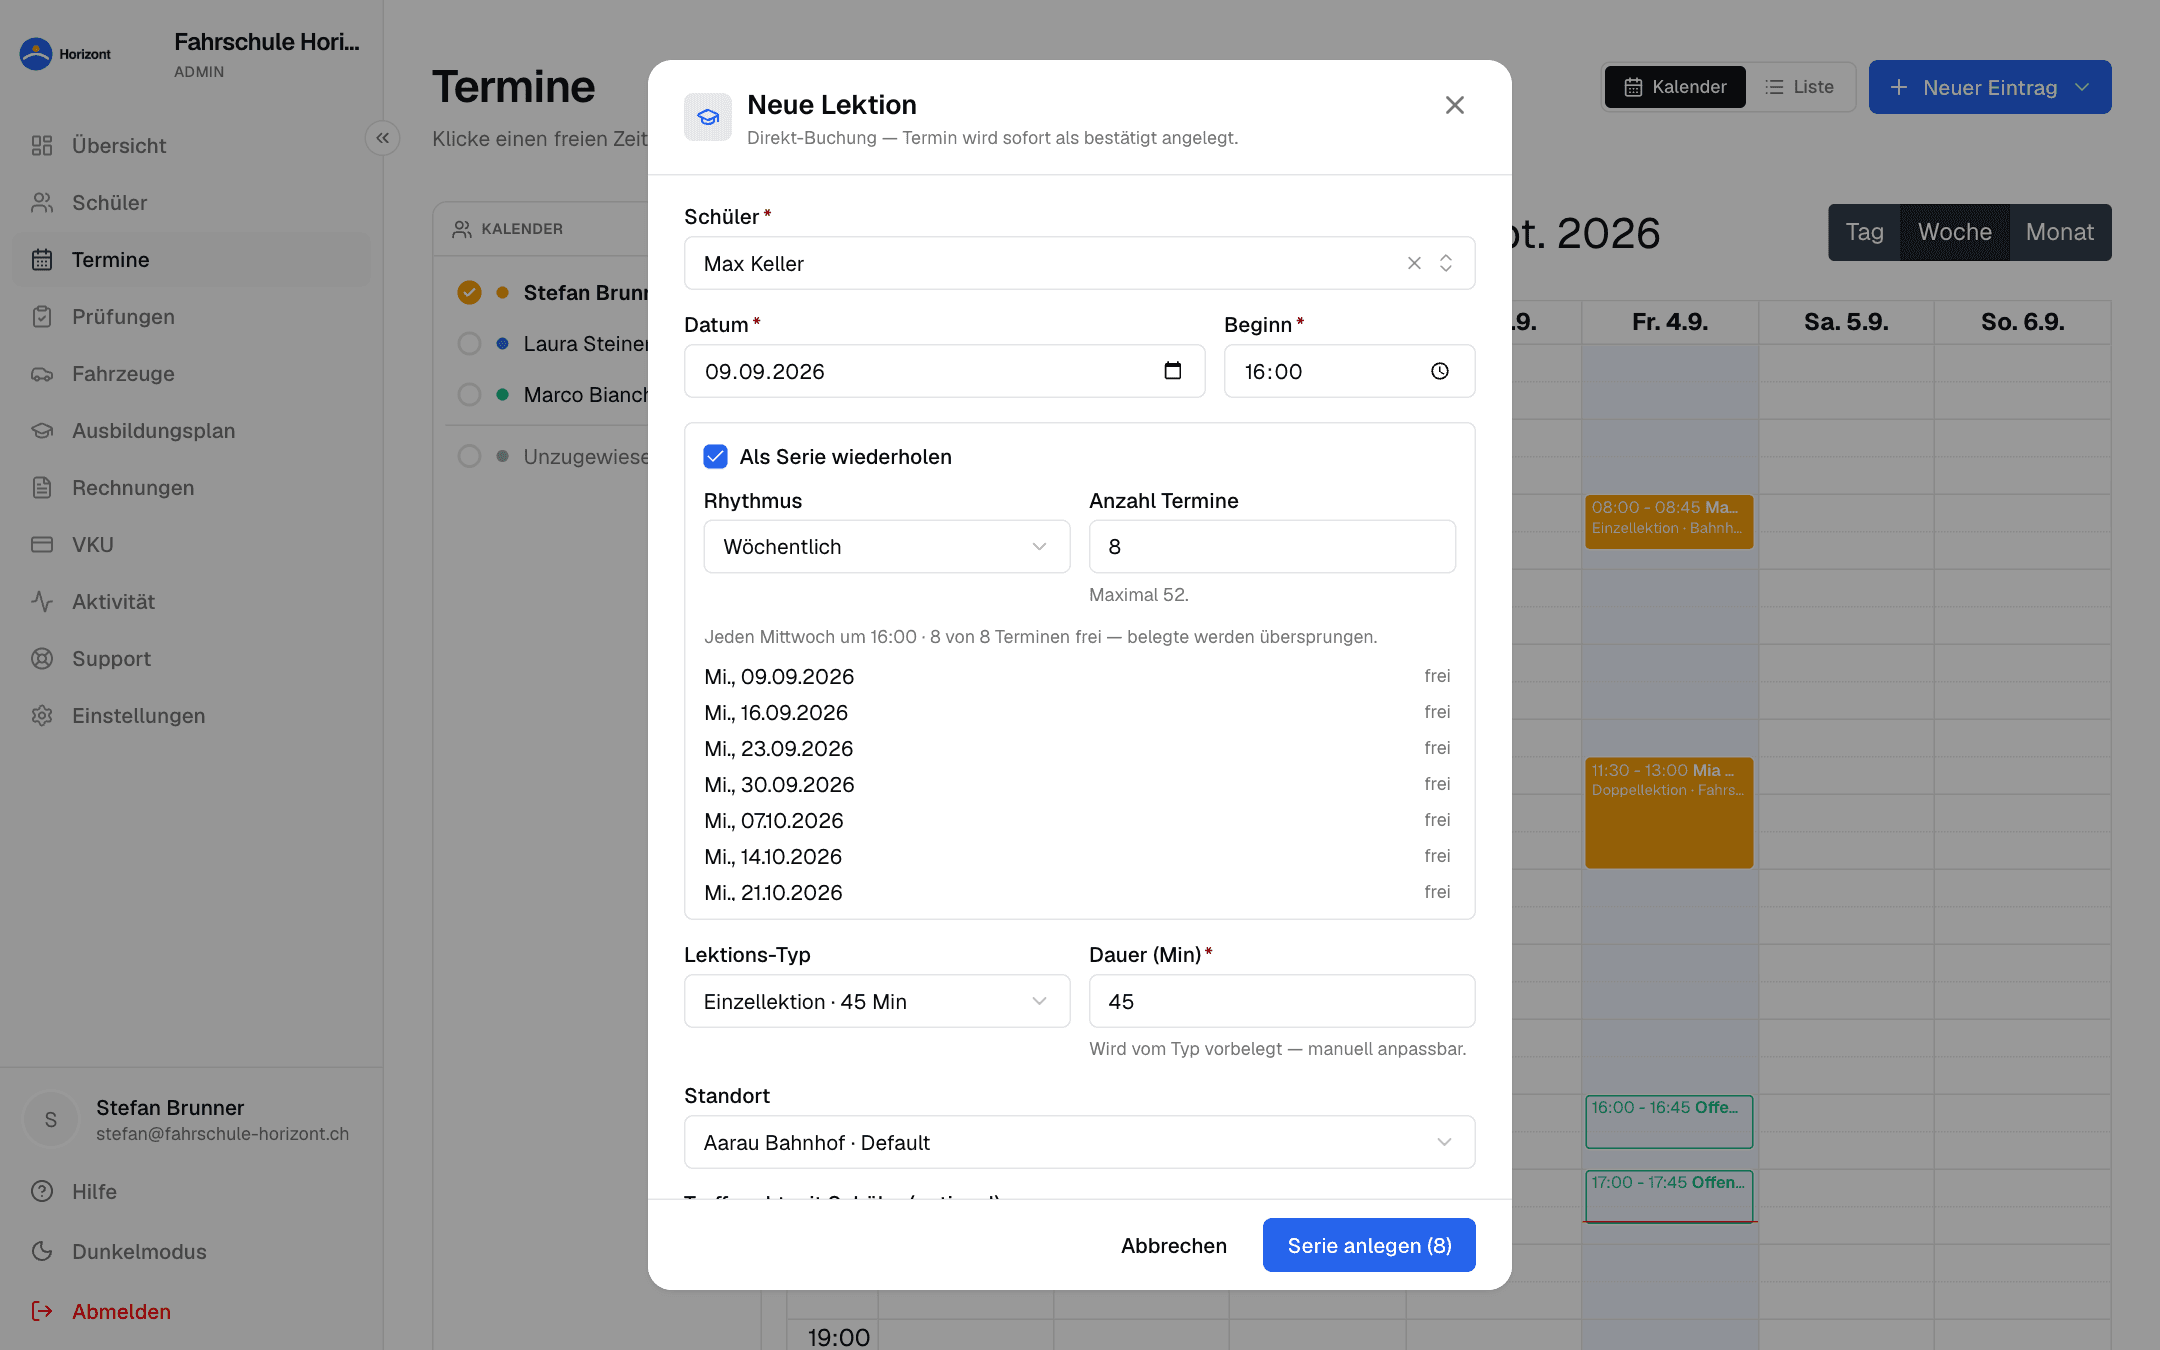Toggle Stefan Brunner calendar checkbox

coord(469,292)
